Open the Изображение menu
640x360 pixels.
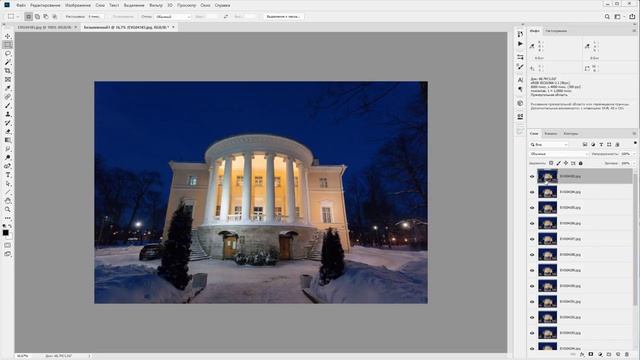click(x=78, y=5)
